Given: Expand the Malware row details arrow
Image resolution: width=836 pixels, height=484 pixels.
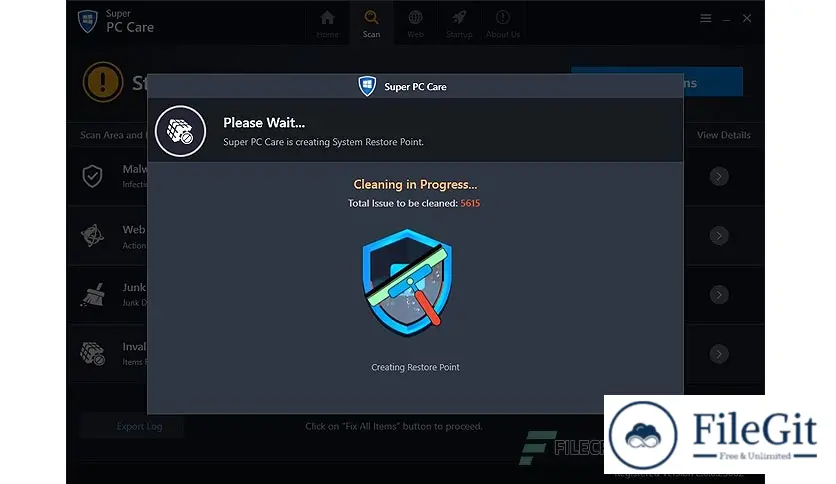Looking at the screenshot, I should pyautogui.click(x=719, y=176).
